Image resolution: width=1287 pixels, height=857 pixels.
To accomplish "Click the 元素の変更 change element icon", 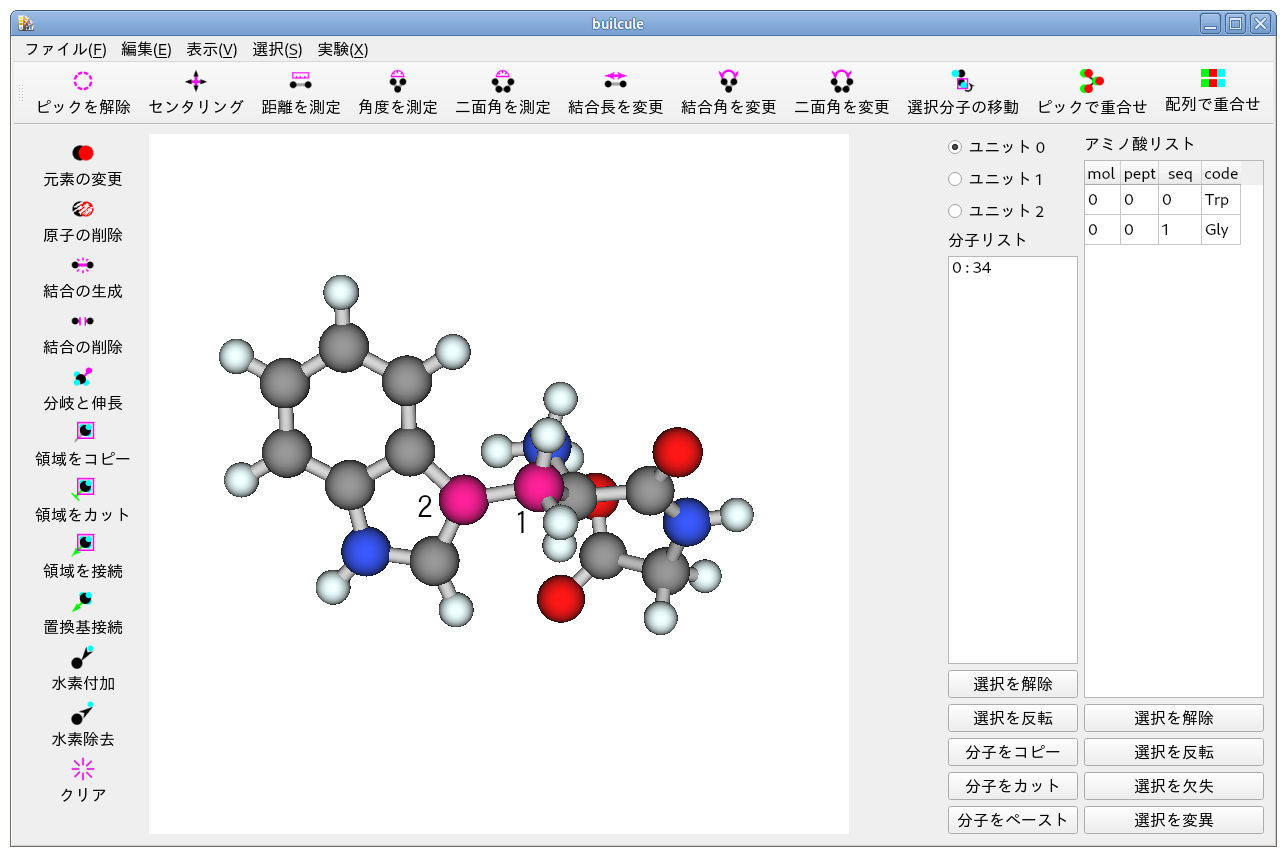I will [83, 153].
